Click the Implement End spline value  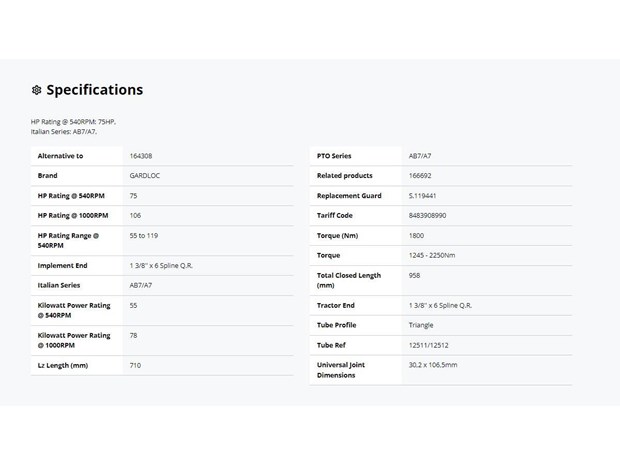pos(161,266)
